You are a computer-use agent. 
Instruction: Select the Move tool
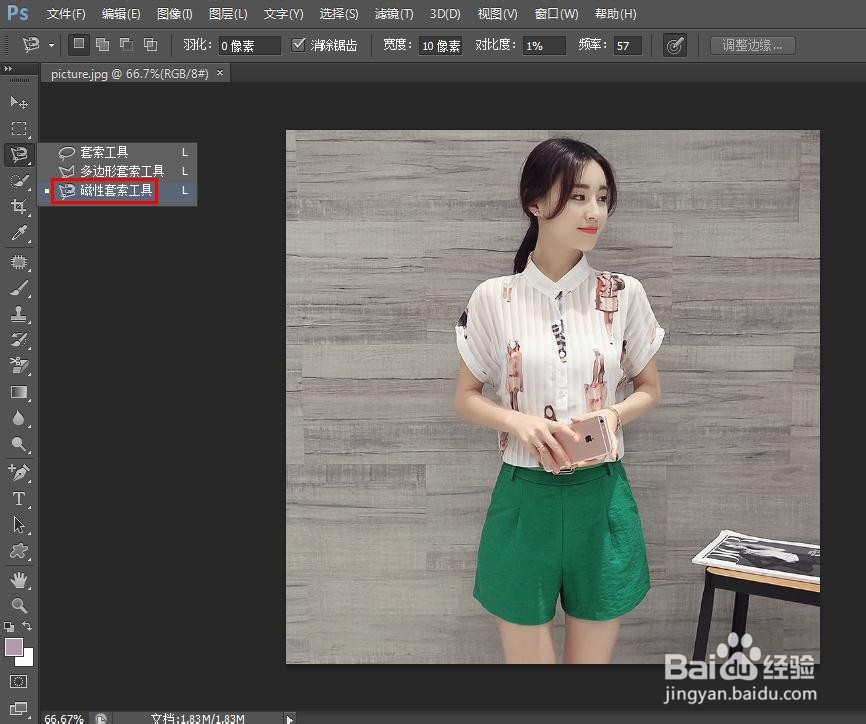(19, 103)
